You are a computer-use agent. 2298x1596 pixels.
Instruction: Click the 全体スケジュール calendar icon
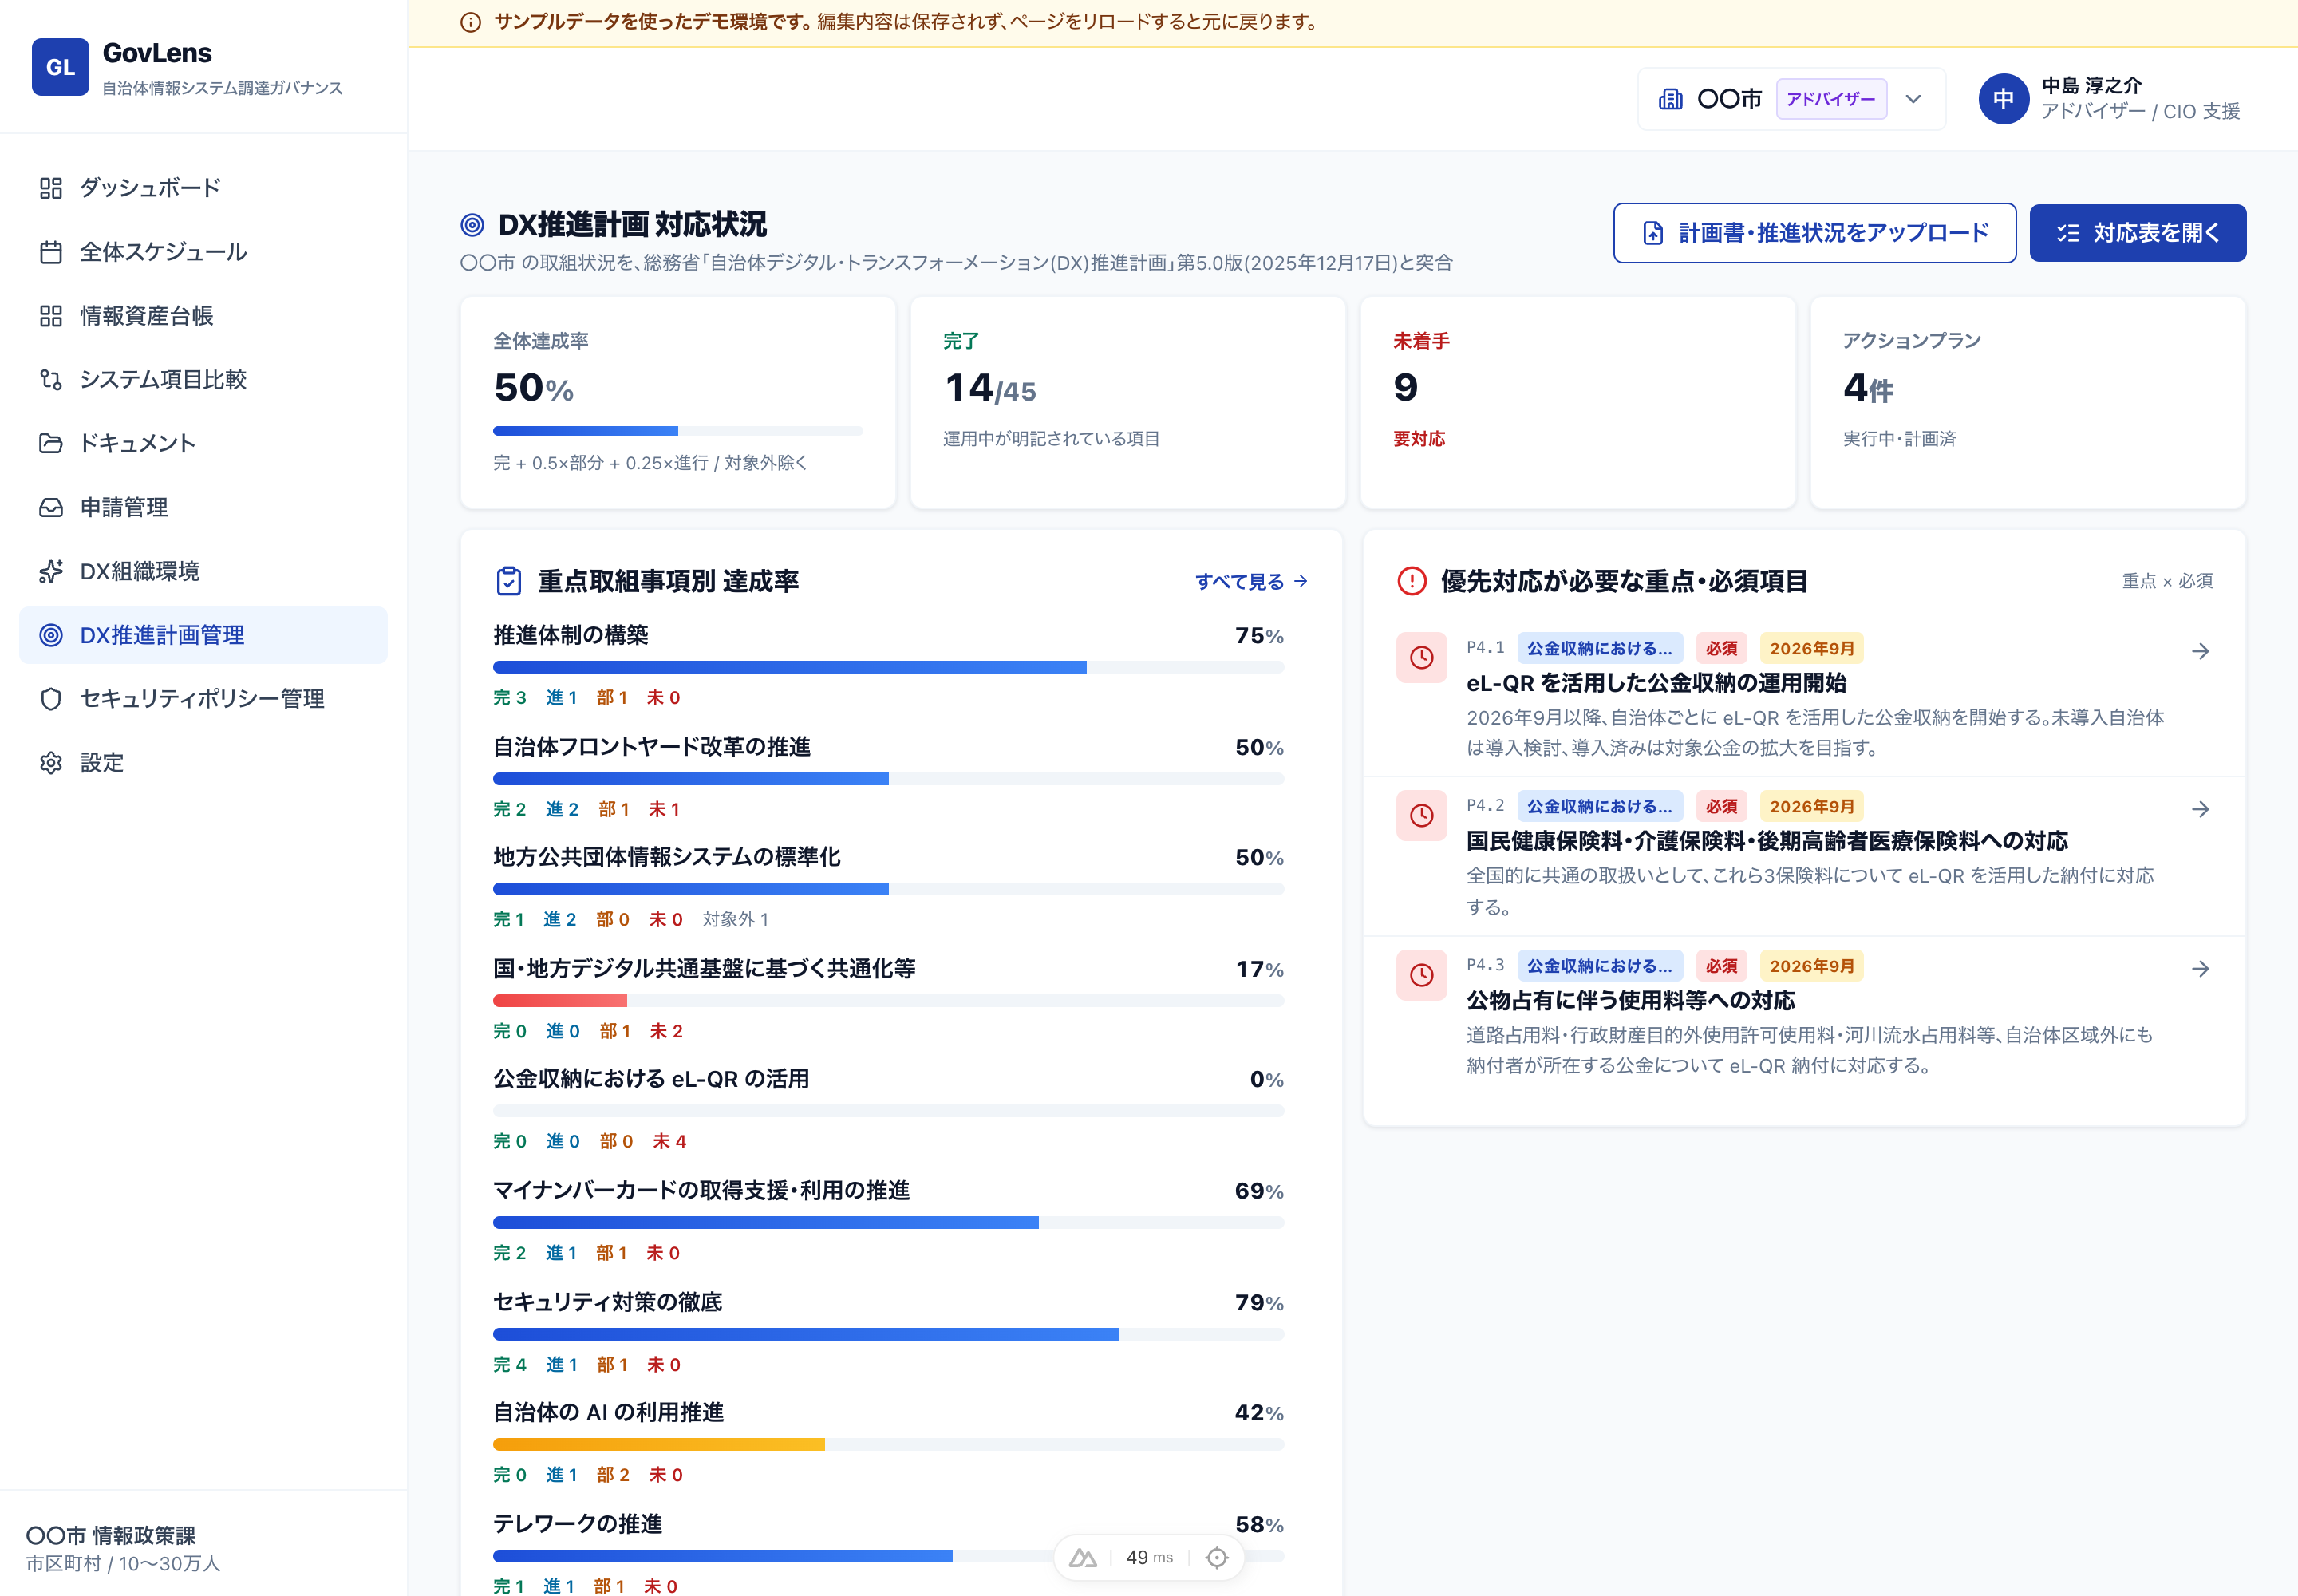[51, 252]
